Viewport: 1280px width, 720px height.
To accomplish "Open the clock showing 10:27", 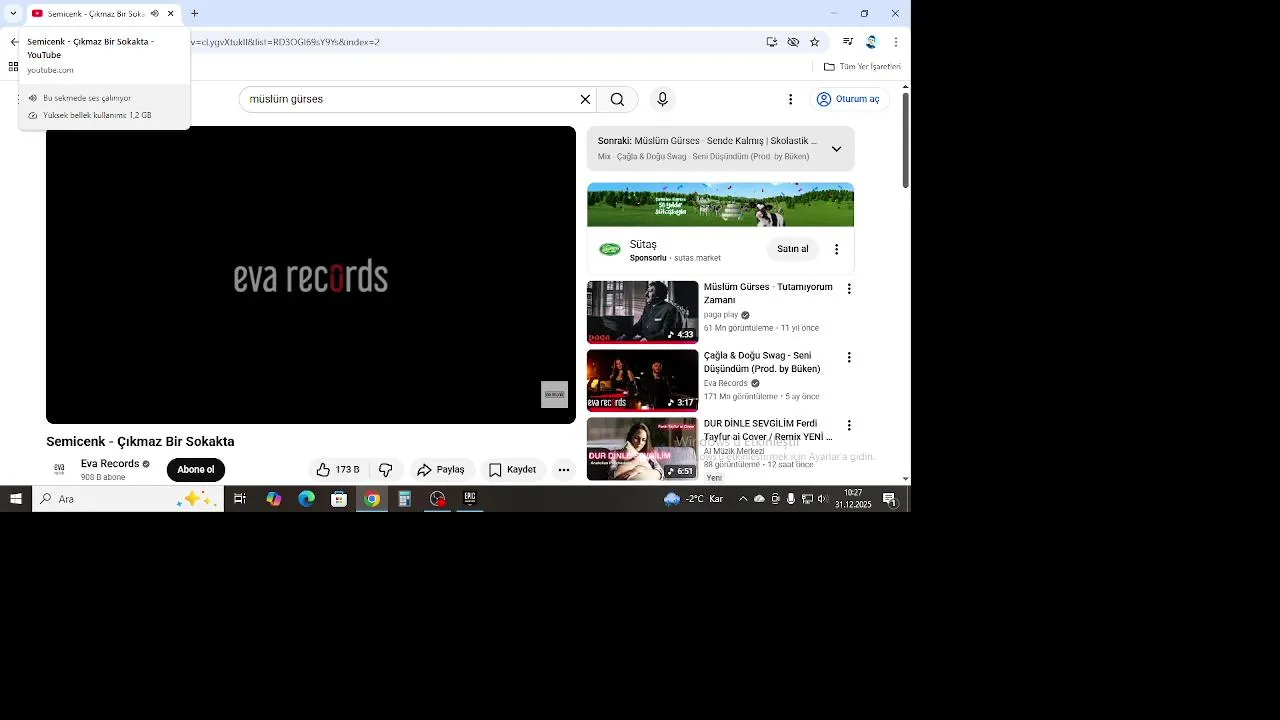I will point(853,499).
